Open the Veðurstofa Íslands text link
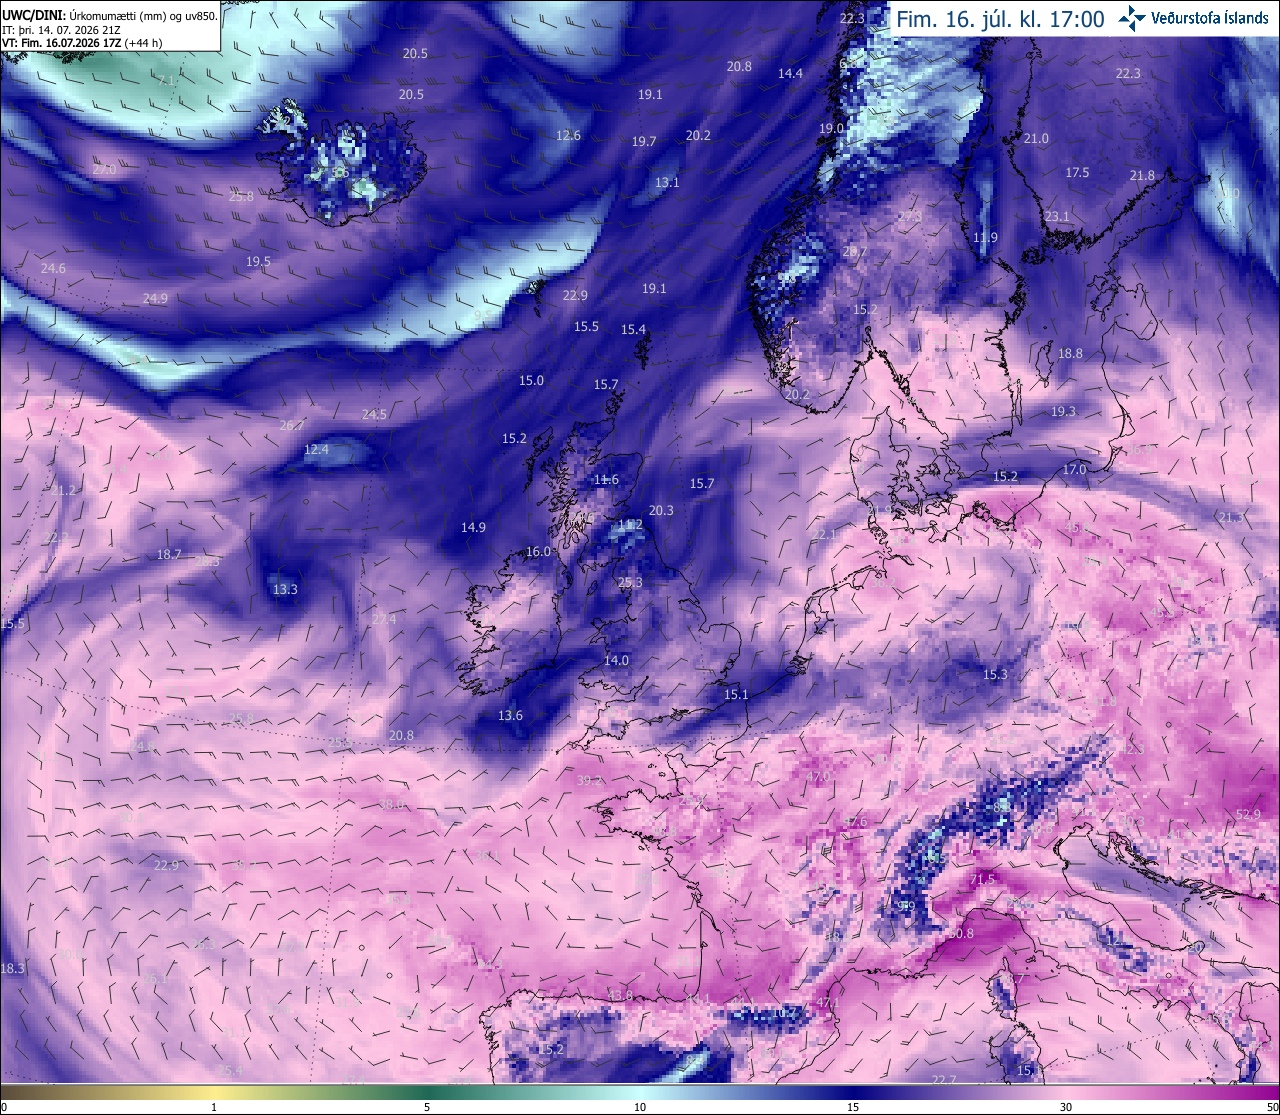 click(1210, 18)
